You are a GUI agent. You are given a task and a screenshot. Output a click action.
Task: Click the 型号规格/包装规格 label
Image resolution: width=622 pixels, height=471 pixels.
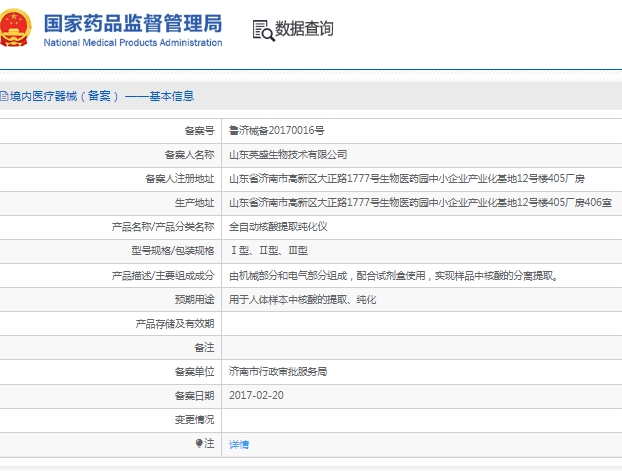tap(173, 251)
